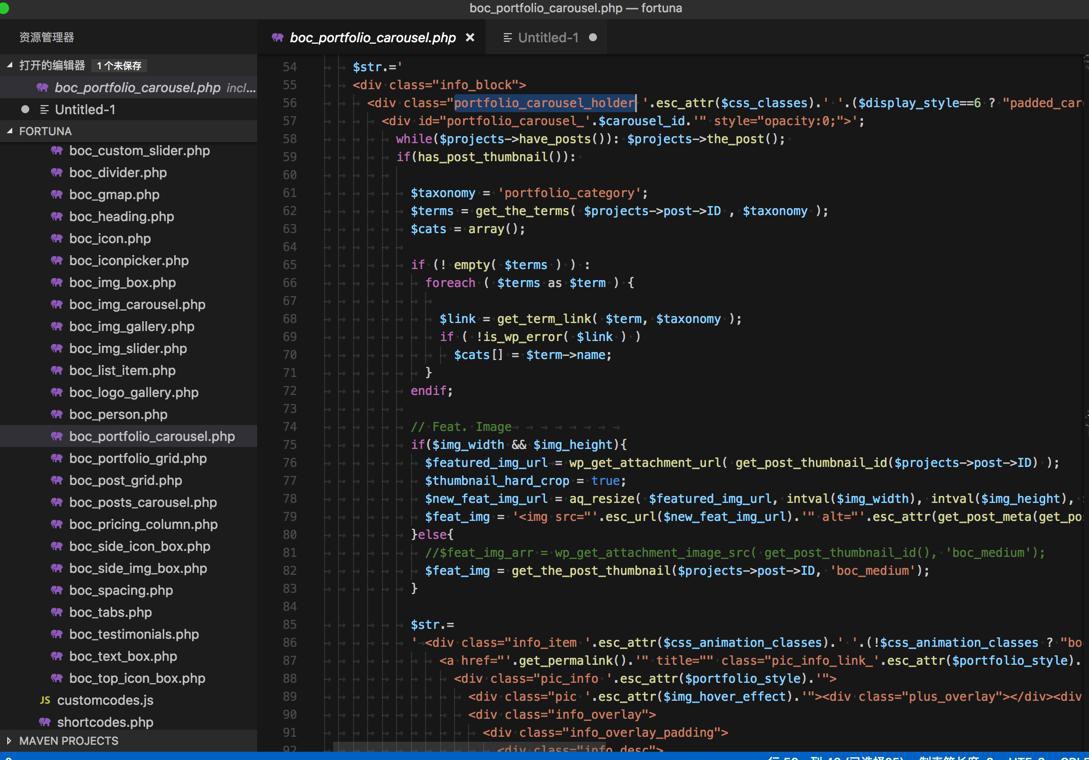
Task: Open boc_img_slider.php file
Action: pyautogui.click(x=128, y=348)
